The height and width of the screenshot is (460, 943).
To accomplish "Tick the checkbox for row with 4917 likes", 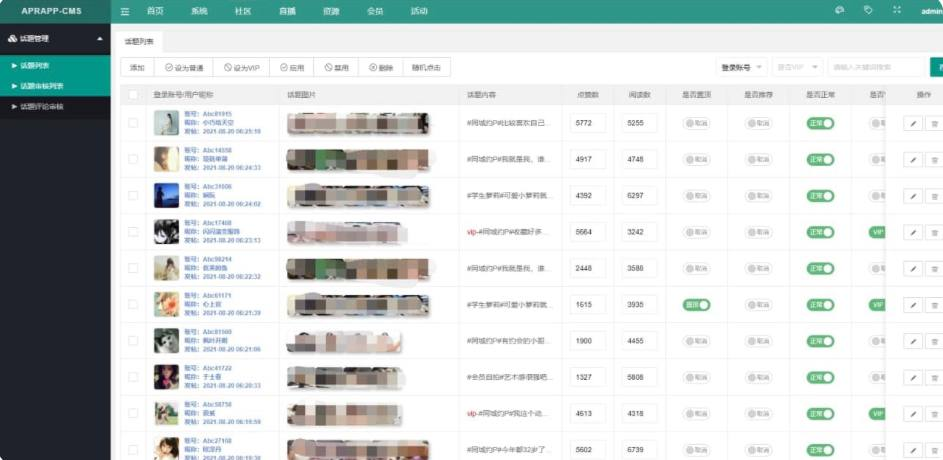I will tap(133, 159).
